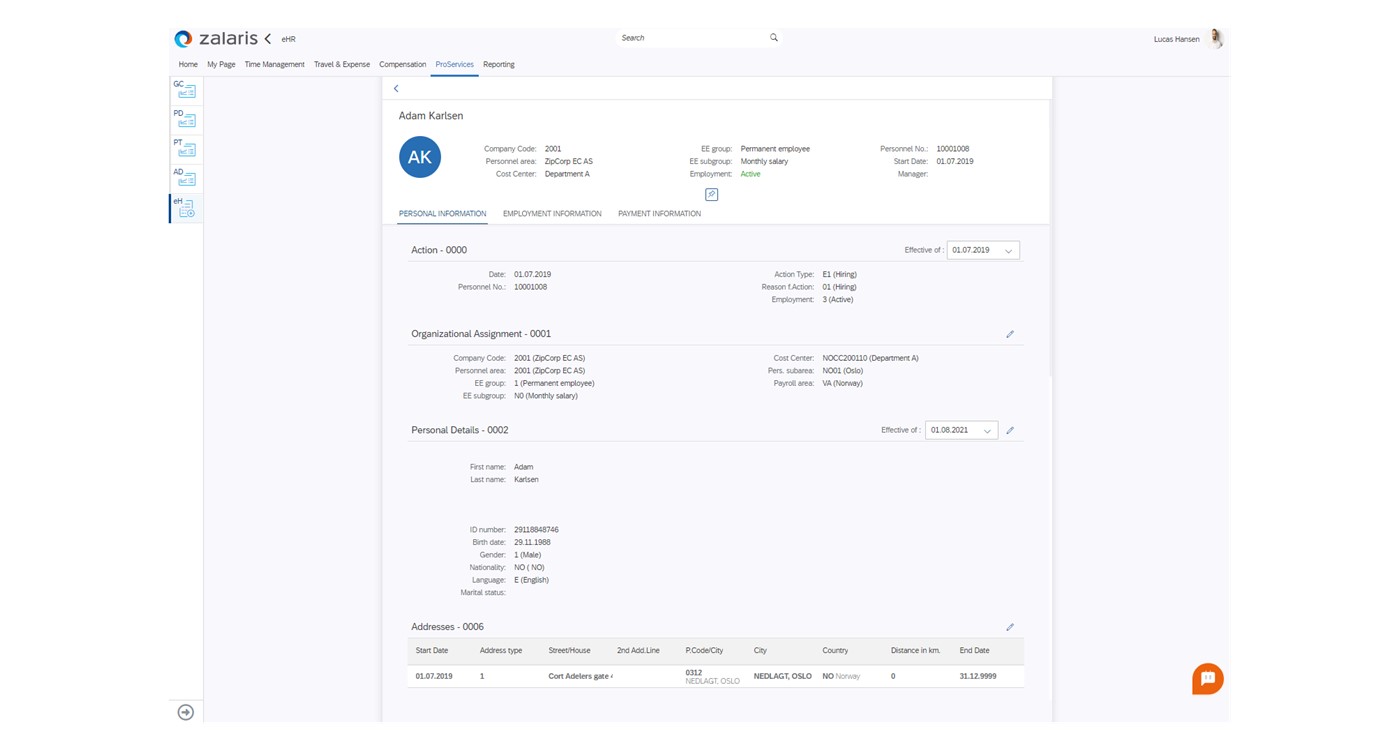Edit Addresses section with pencil icon
The width and height of the screenshot is (1400, 750).
(1010, 627)
